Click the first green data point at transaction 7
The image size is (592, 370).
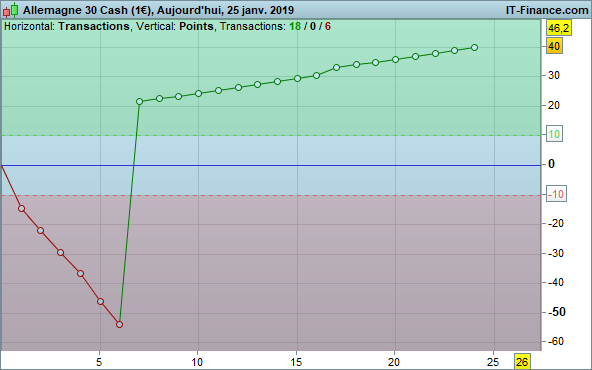139,101
